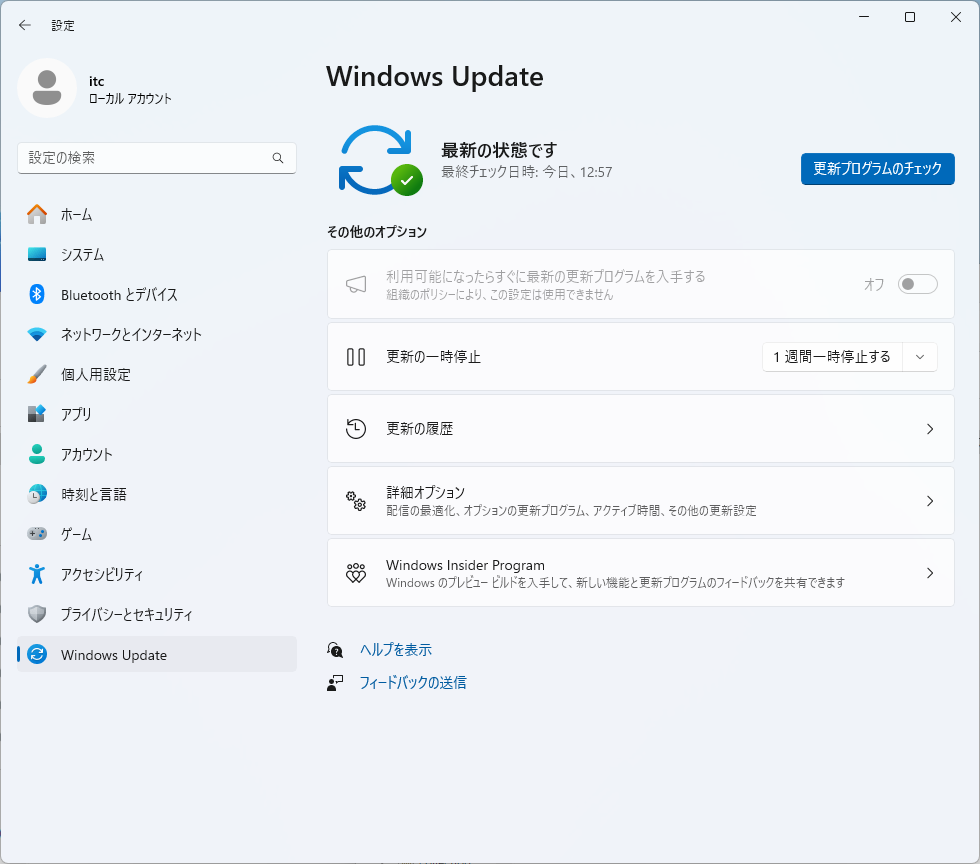Click the pause icon beside 更新の一時停止

coord(356,357)
